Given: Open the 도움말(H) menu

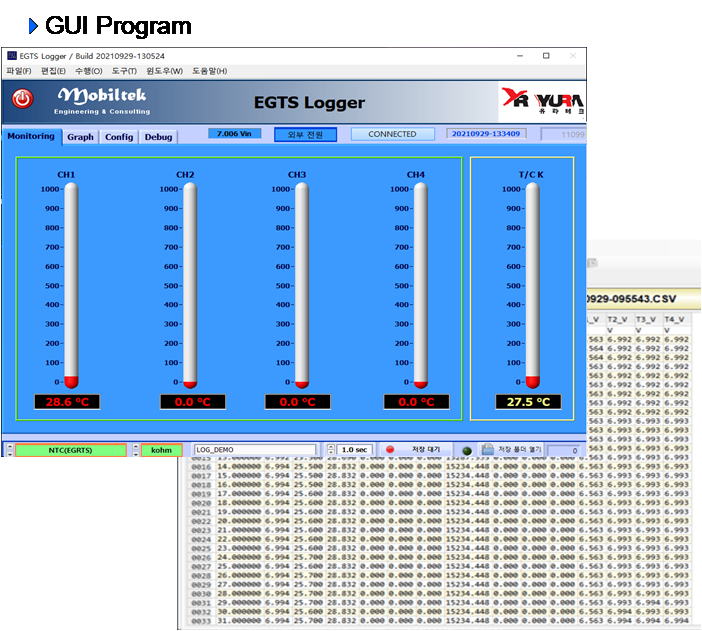Looking at the screenshot, I should [x=210, y=71].
